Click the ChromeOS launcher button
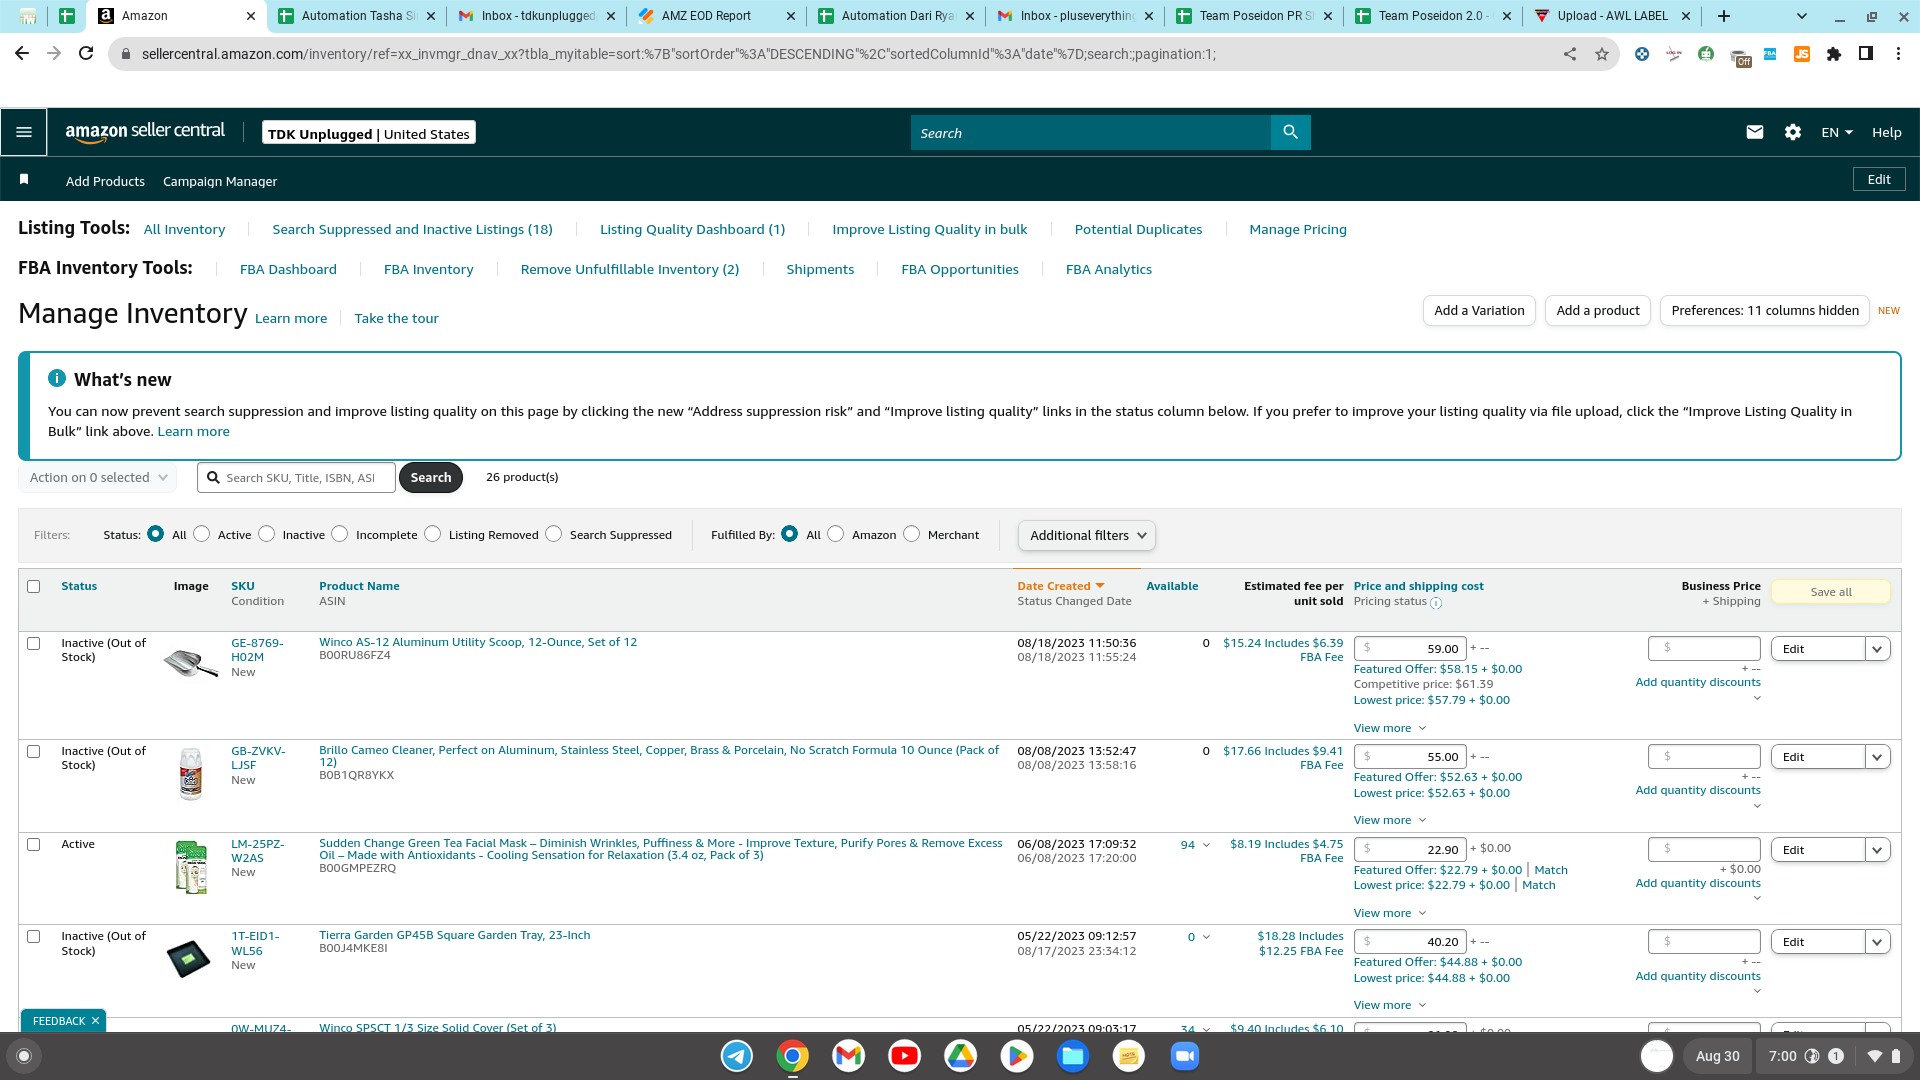The image size is (1920, 1080). [x=24, y=1056]
